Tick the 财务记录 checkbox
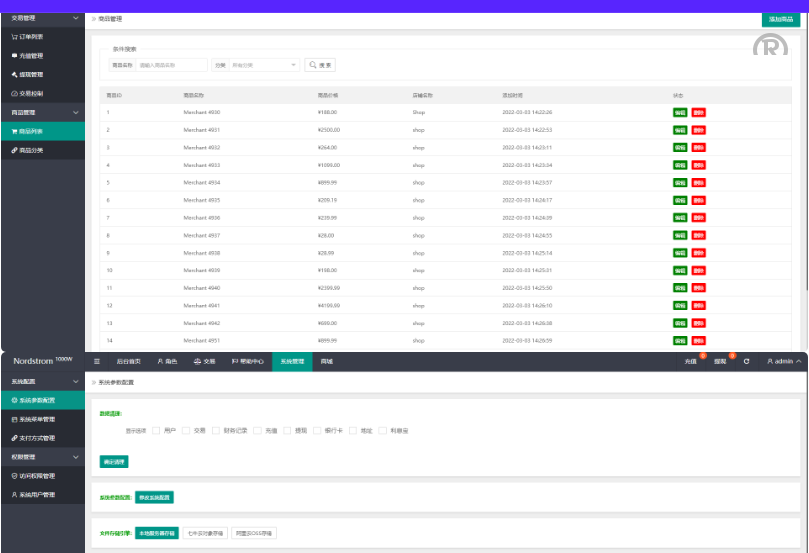The image size is (809, 553). [x=215, y=430]
